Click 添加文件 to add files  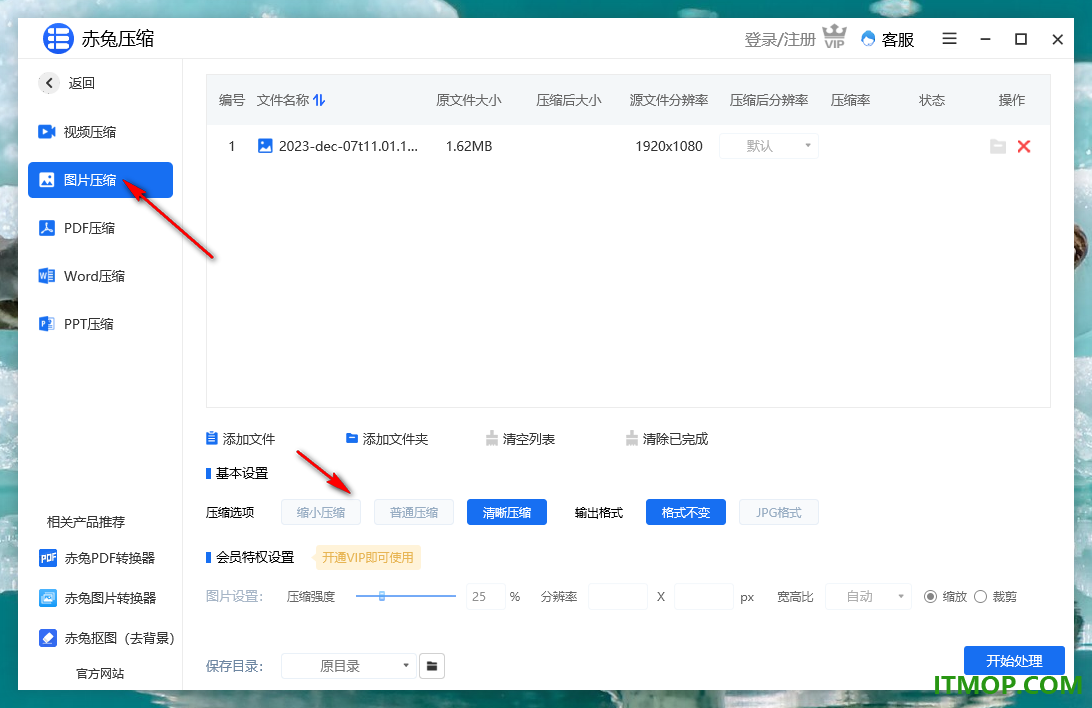pyautogui.click(x=240, y=439)
